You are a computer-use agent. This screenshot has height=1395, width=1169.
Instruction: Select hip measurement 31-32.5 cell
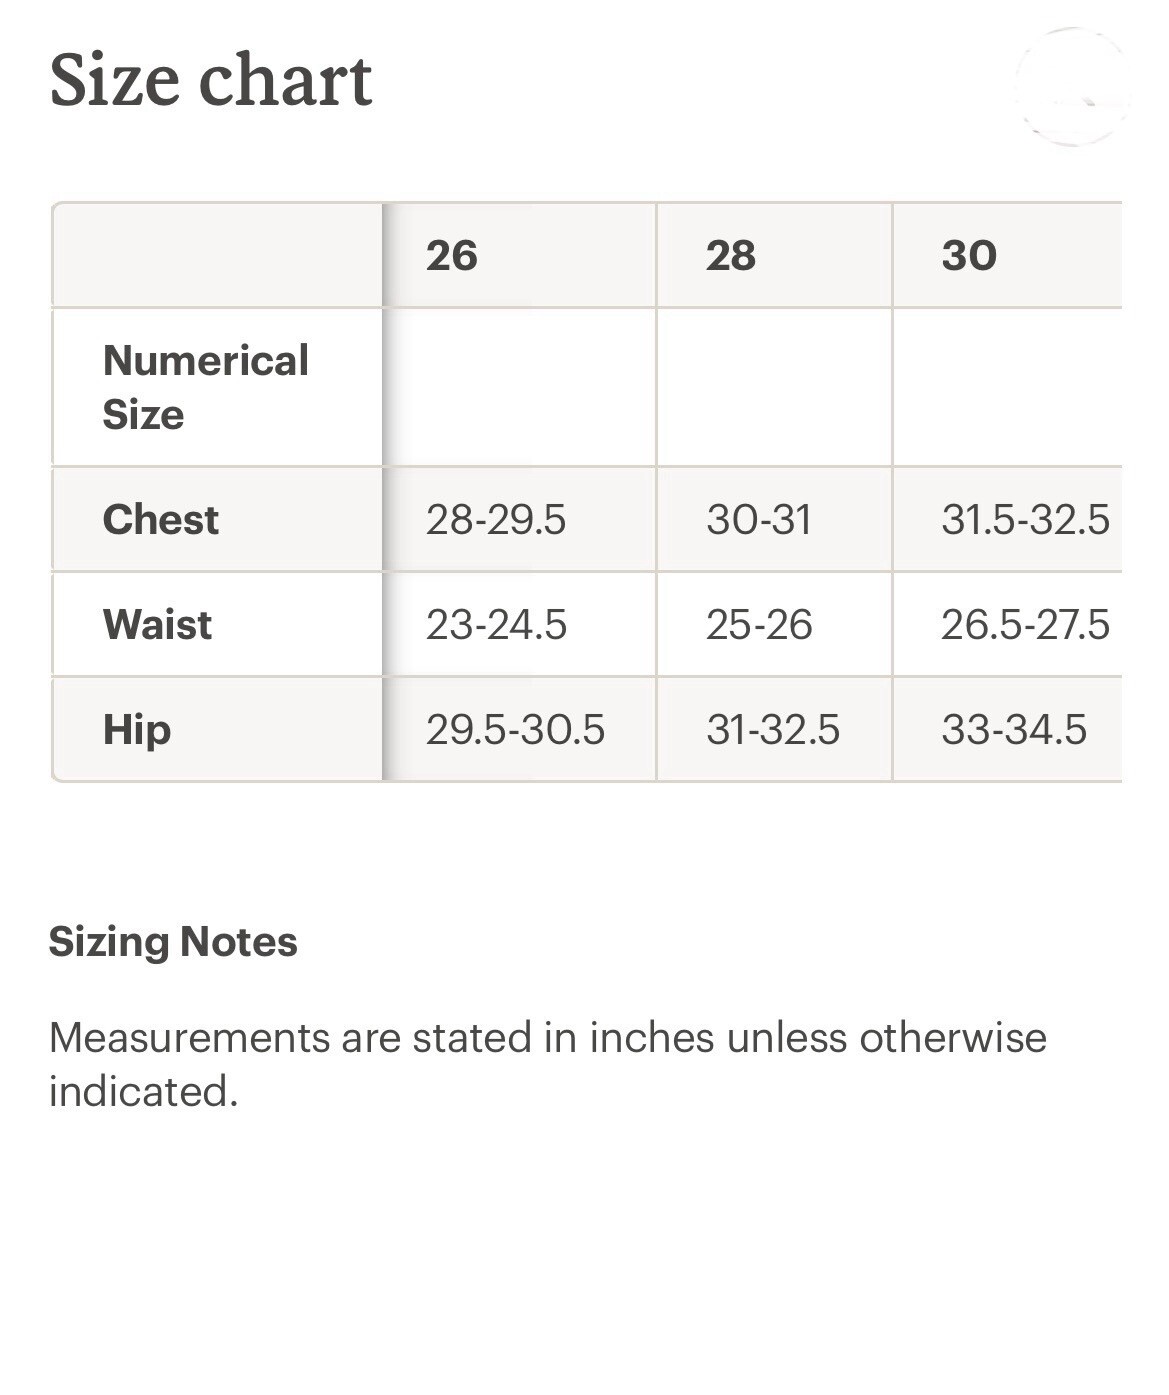point(774,730)
